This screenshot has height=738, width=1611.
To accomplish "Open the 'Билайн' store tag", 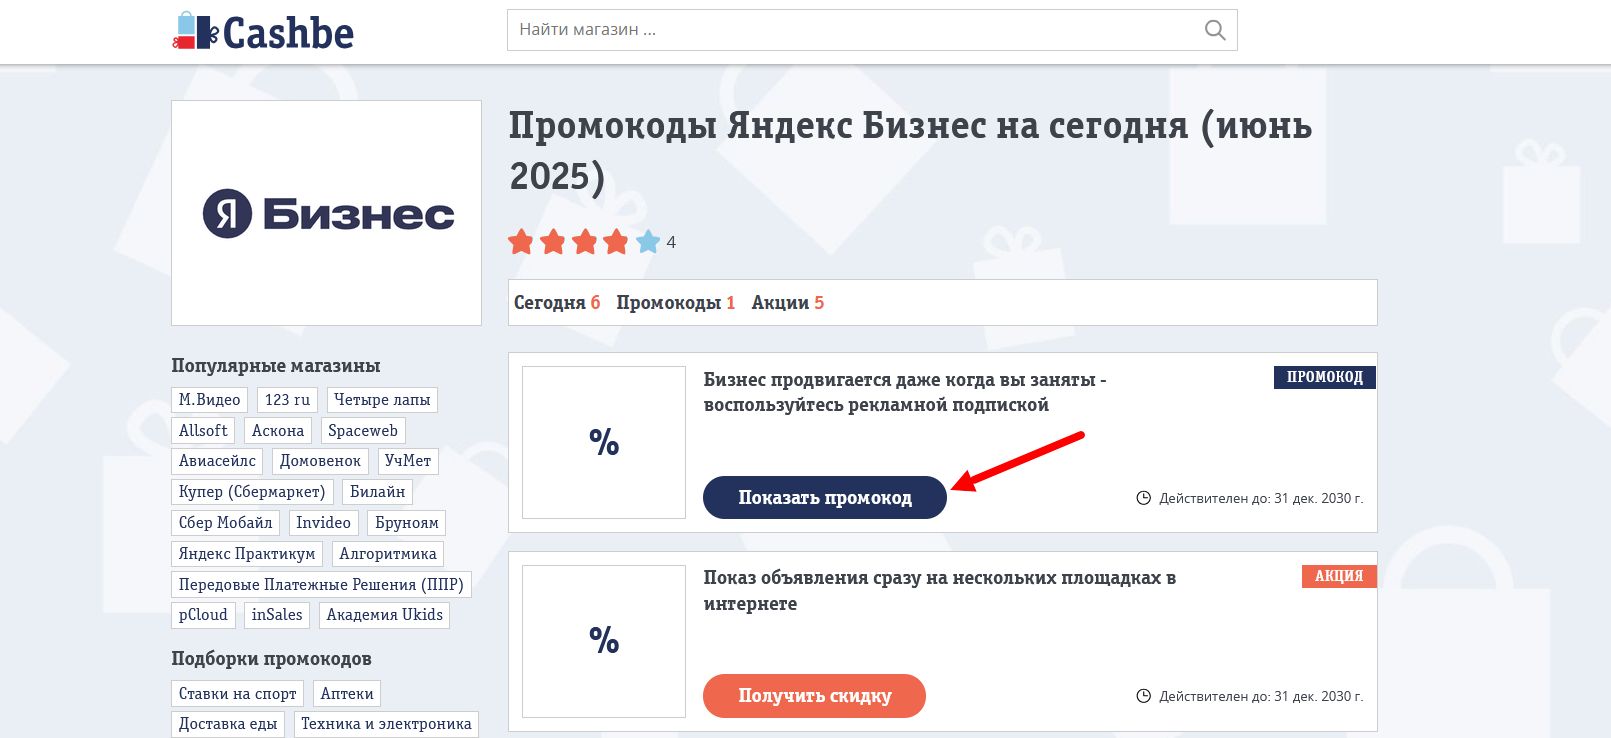I will (377, 492).
